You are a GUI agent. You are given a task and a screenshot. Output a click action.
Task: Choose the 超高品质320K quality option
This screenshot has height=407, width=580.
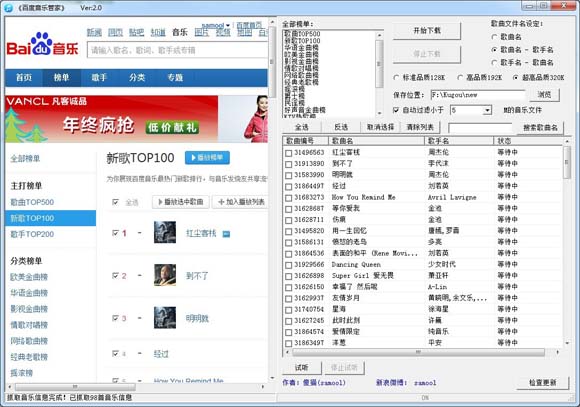[516, 77]
